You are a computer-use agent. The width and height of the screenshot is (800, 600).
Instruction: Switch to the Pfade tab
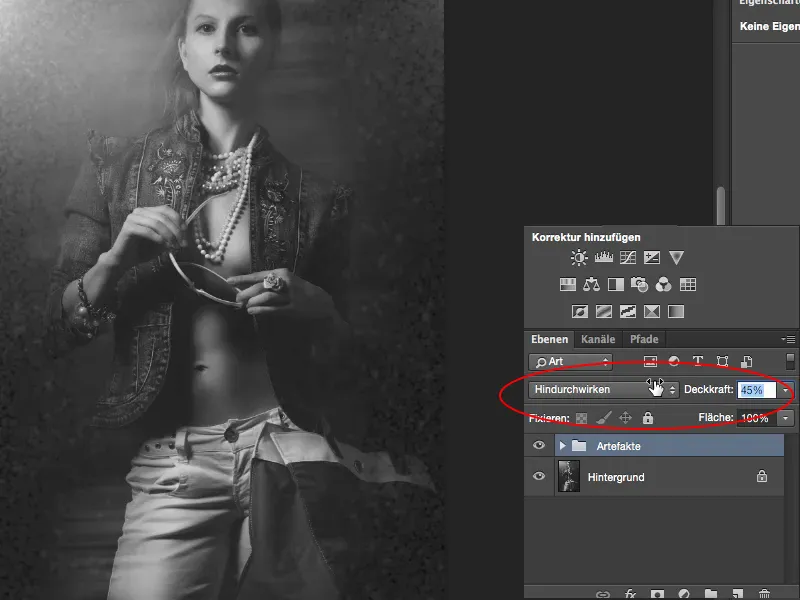point(644,339)
